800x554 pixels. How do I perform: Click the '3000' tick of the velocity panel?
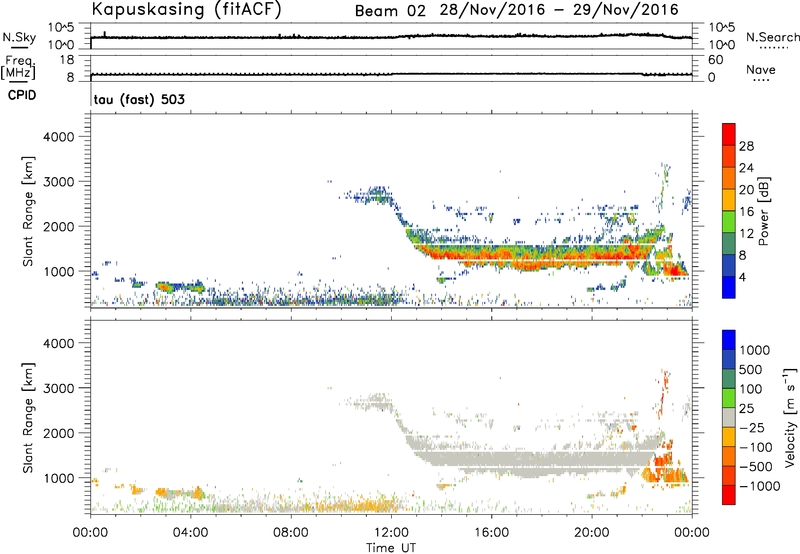pos(58,388)
